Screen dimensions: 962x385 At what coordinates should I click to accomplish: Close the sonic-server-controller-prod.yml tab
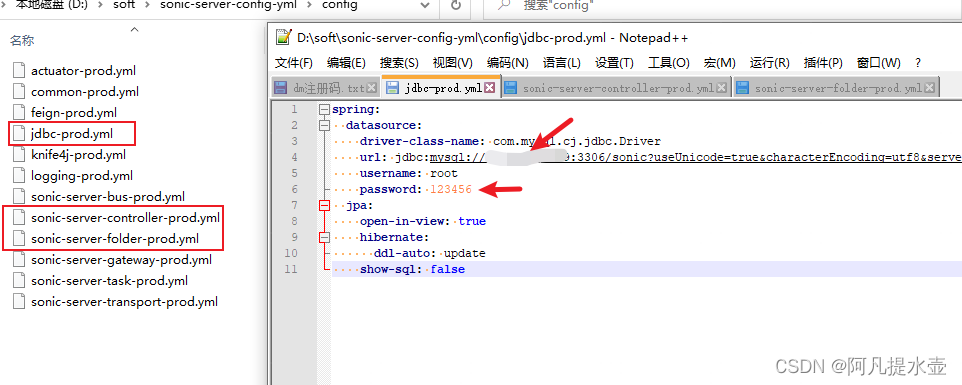[x=722, y=88]
